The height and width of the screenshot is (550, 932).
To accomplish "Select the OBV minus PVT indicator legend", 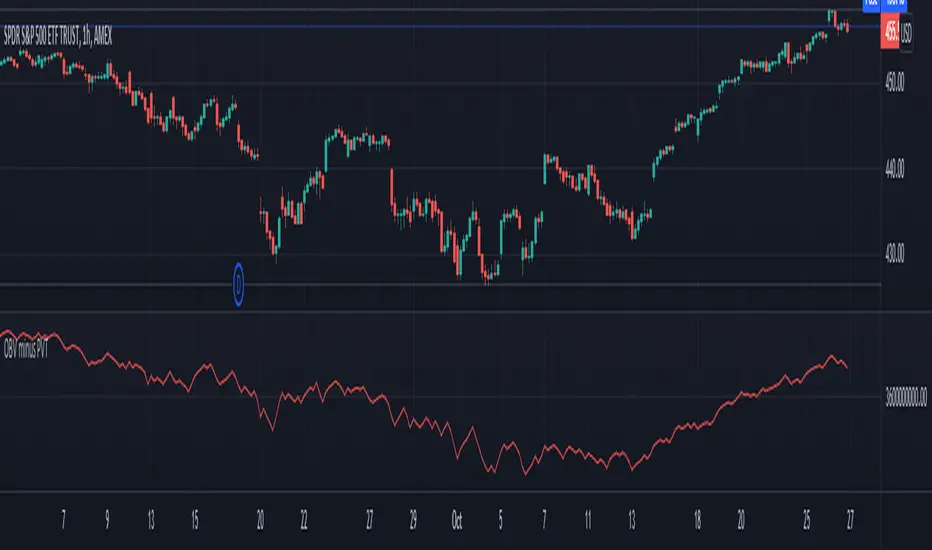I will click(x=26, y=348).
